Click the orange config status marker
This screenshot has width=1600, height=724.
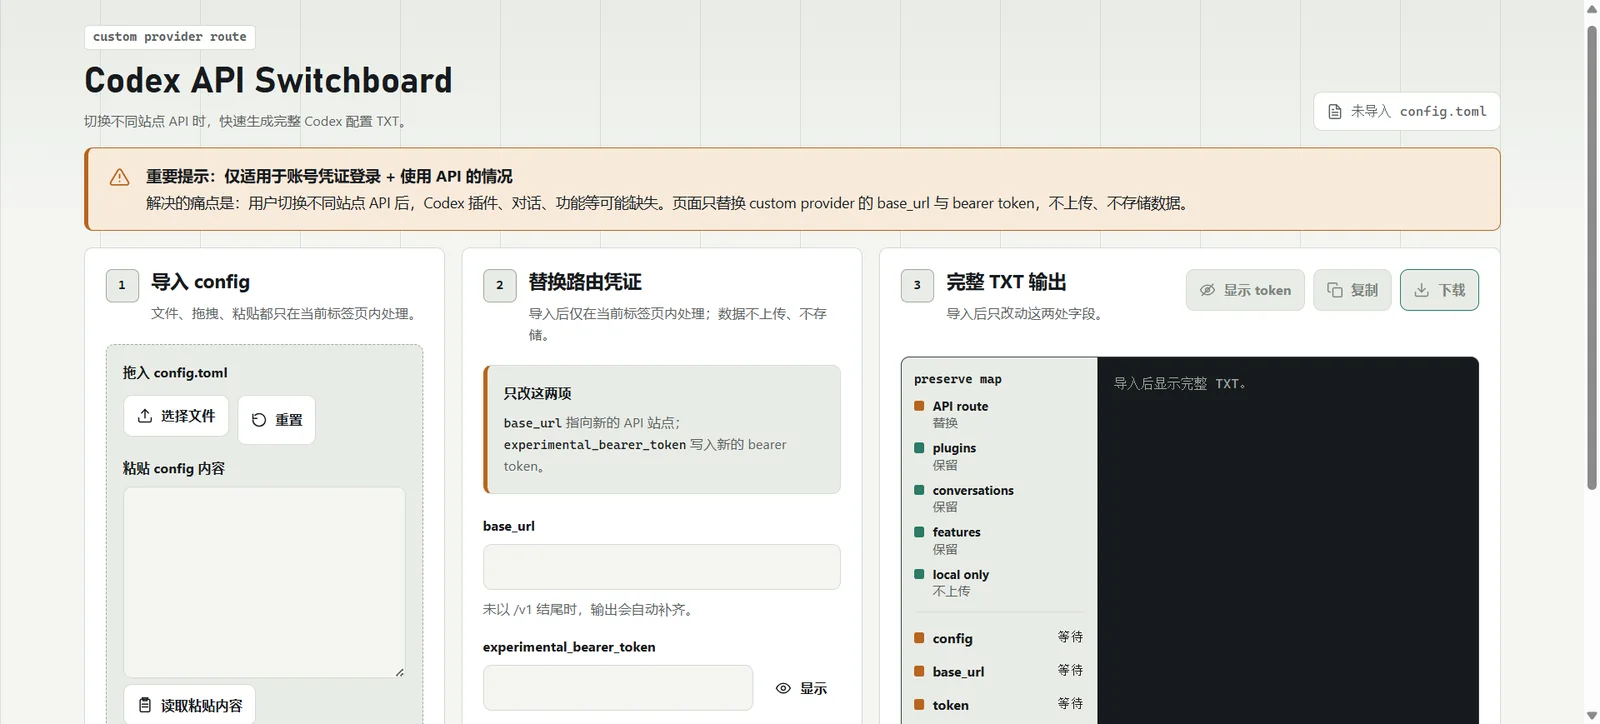[919, 638]
